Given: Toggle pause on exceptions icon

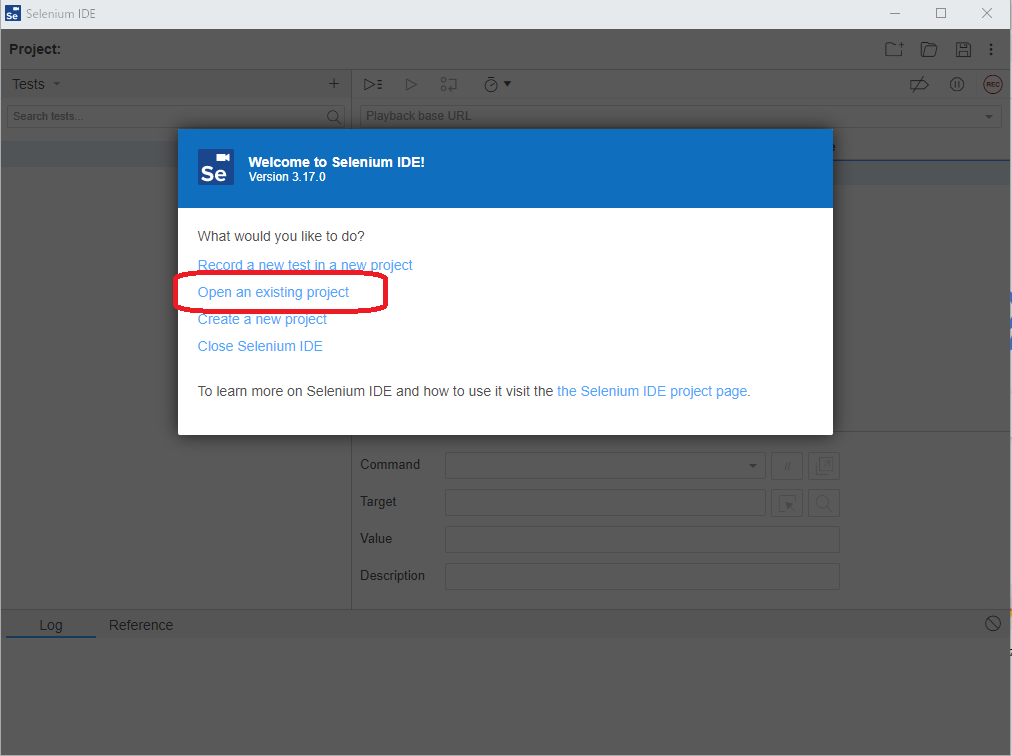Looking at the screenshot, I should 956,84.
